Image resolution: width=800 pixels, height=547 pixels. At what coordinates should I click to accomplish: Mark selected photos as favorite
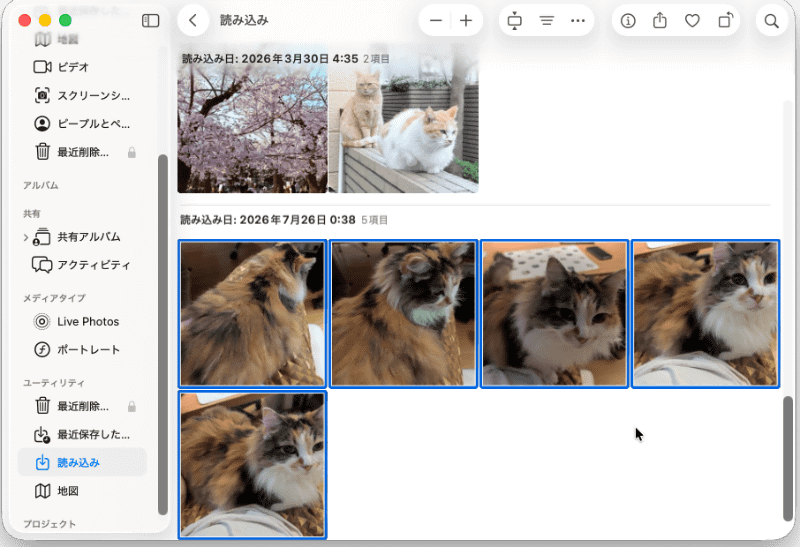(x=692, y=20)
